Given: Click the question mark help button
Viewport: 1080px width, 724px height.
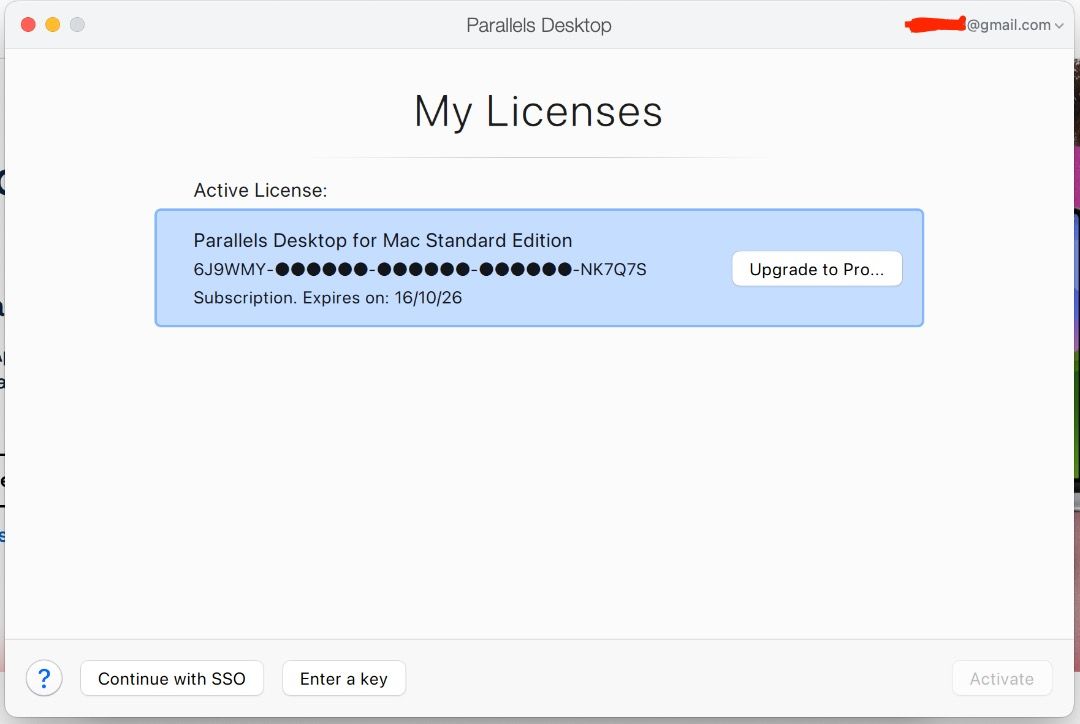Looking at the screenshot, I should (44, 679).
